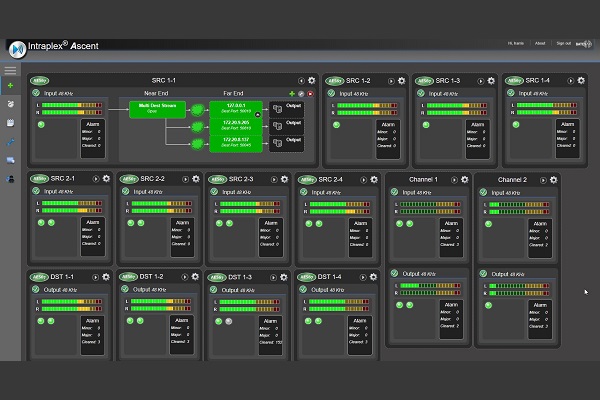This screenshot has width=600, height=400.
Task: Open the wrench tools icon in the sidebar
Action: pos(10,142)
